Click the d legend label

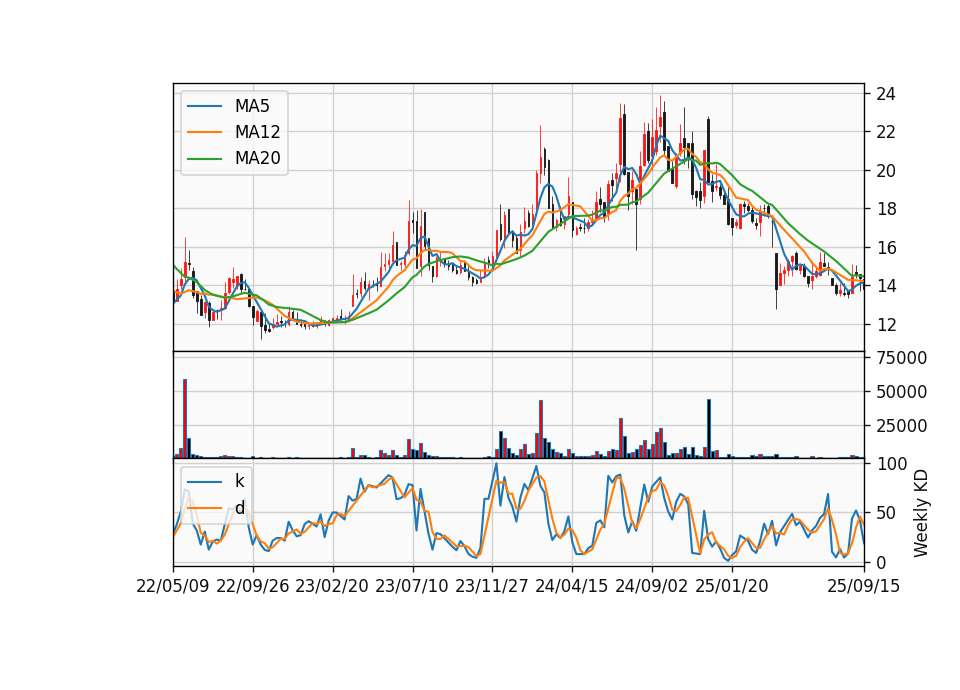pos(240,508)
